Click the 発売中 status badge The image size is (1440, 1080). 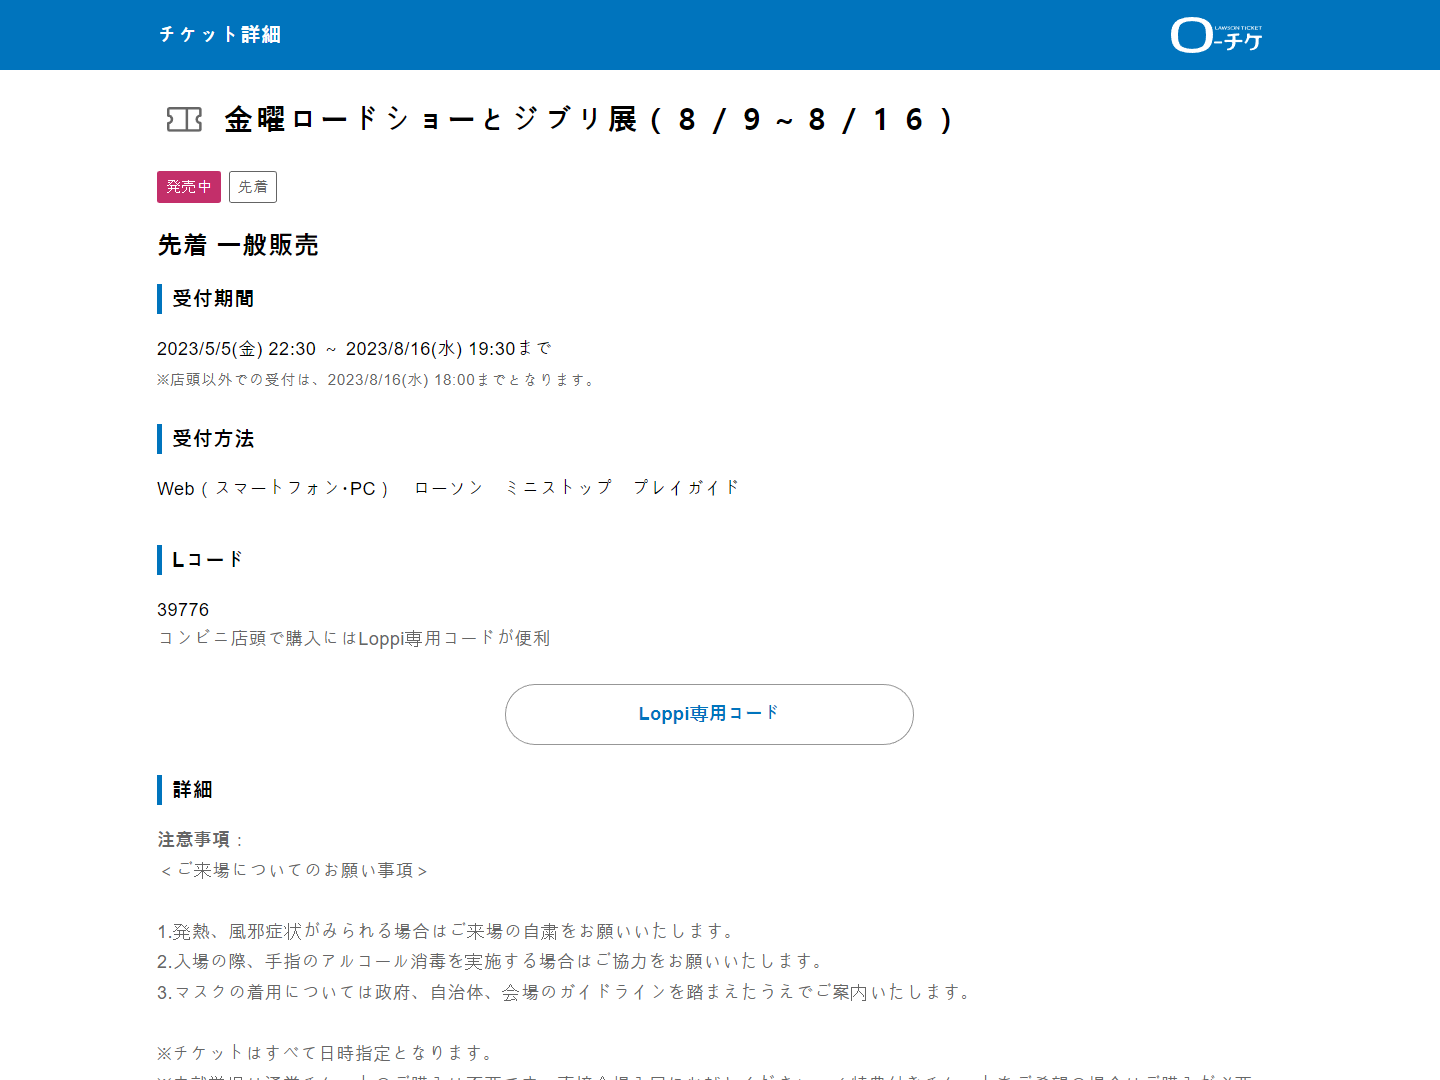click(x=189, y=187)
